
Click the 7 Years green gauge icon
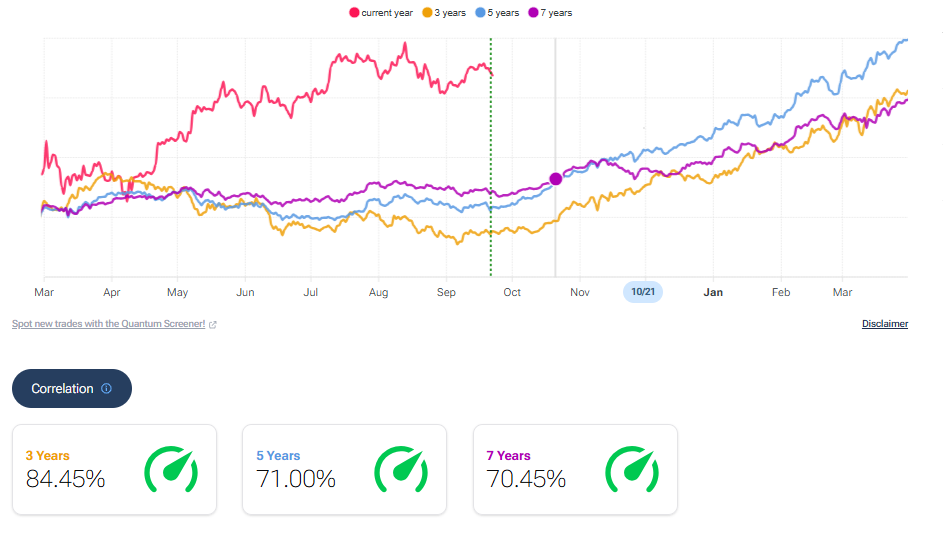631,470
